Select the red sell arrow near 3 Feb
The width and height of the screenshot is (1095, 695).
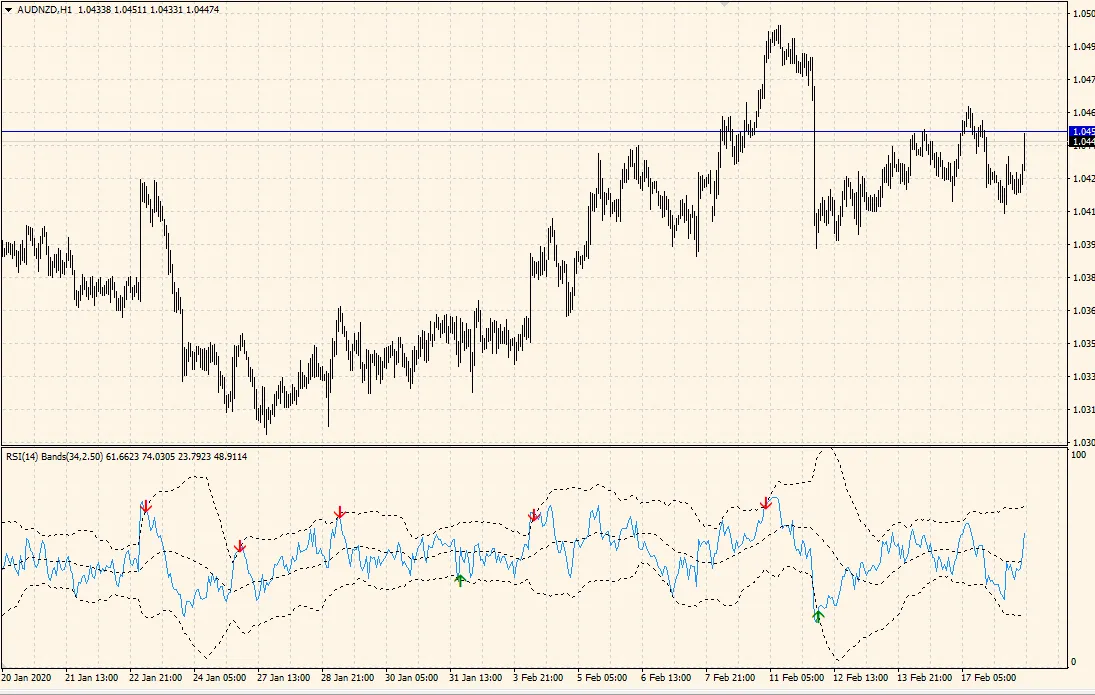(x=532, y=515)
